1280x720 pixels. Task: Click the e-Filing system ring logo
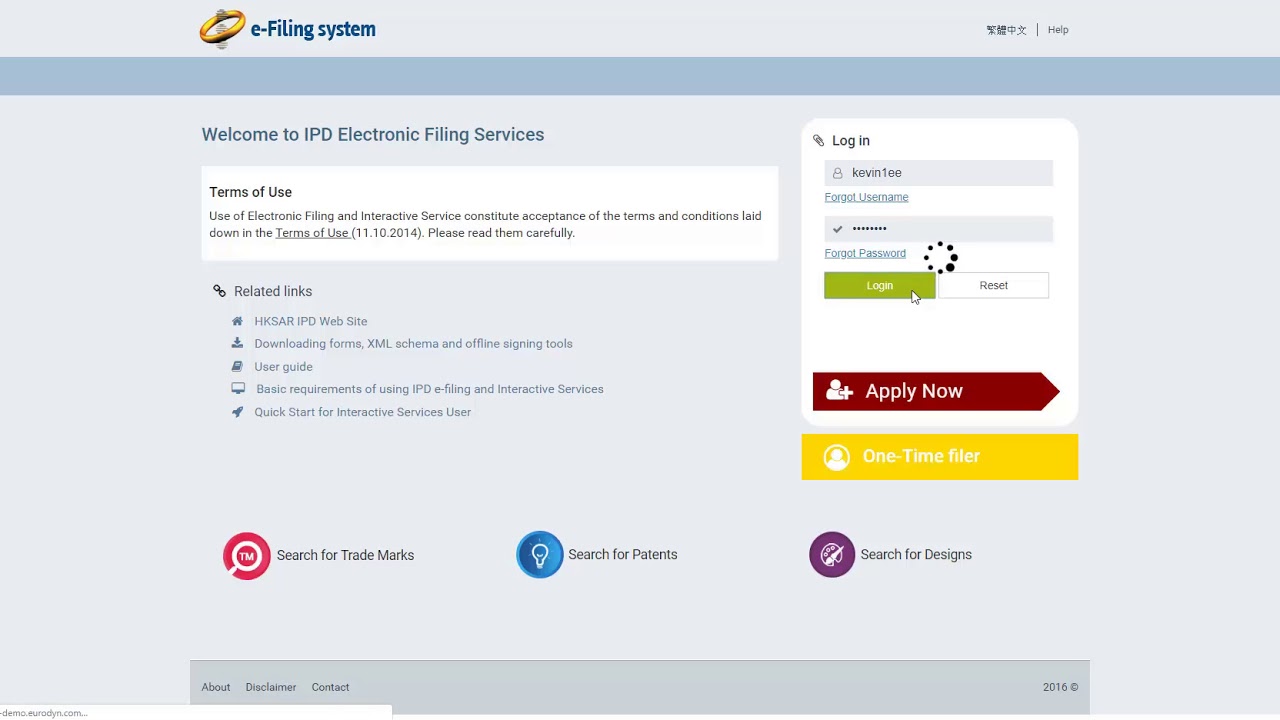tap(222, 29)
